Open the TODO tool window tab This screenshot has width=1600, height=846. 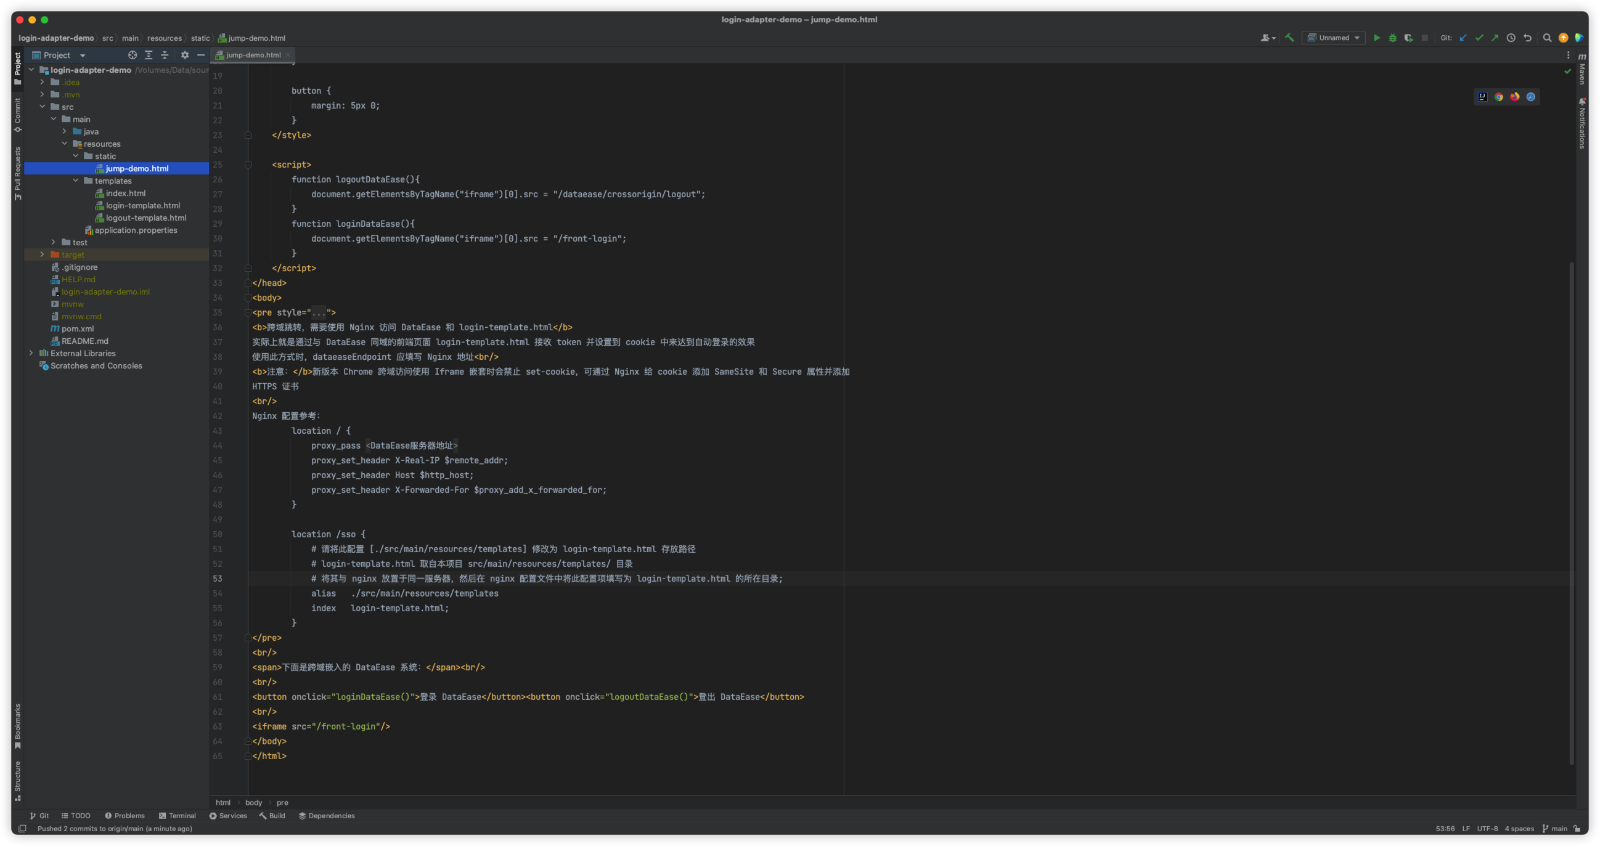point(76,816)
